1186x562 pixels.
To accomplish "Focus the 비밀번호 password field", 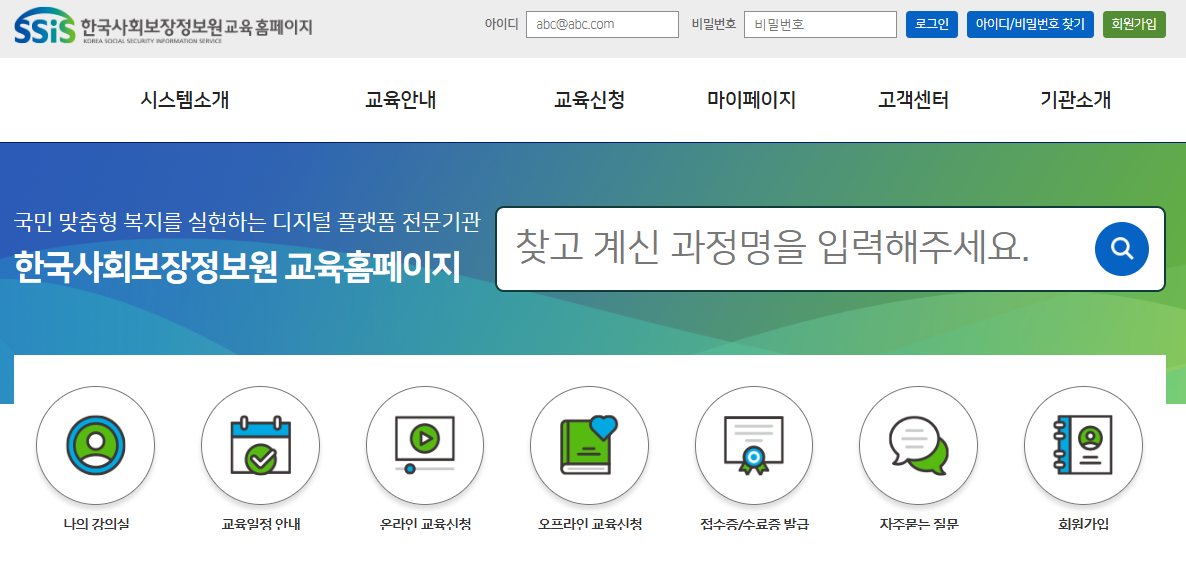I will pyautogui.click(x=820, y=24).
